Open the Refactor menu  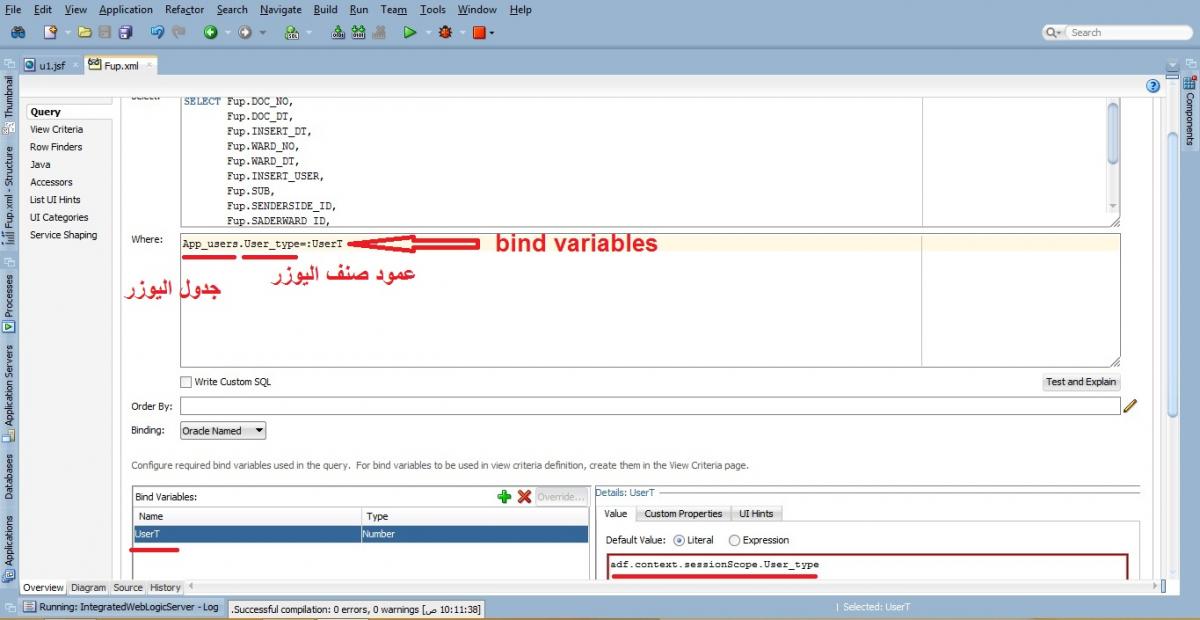click(184, 10)
